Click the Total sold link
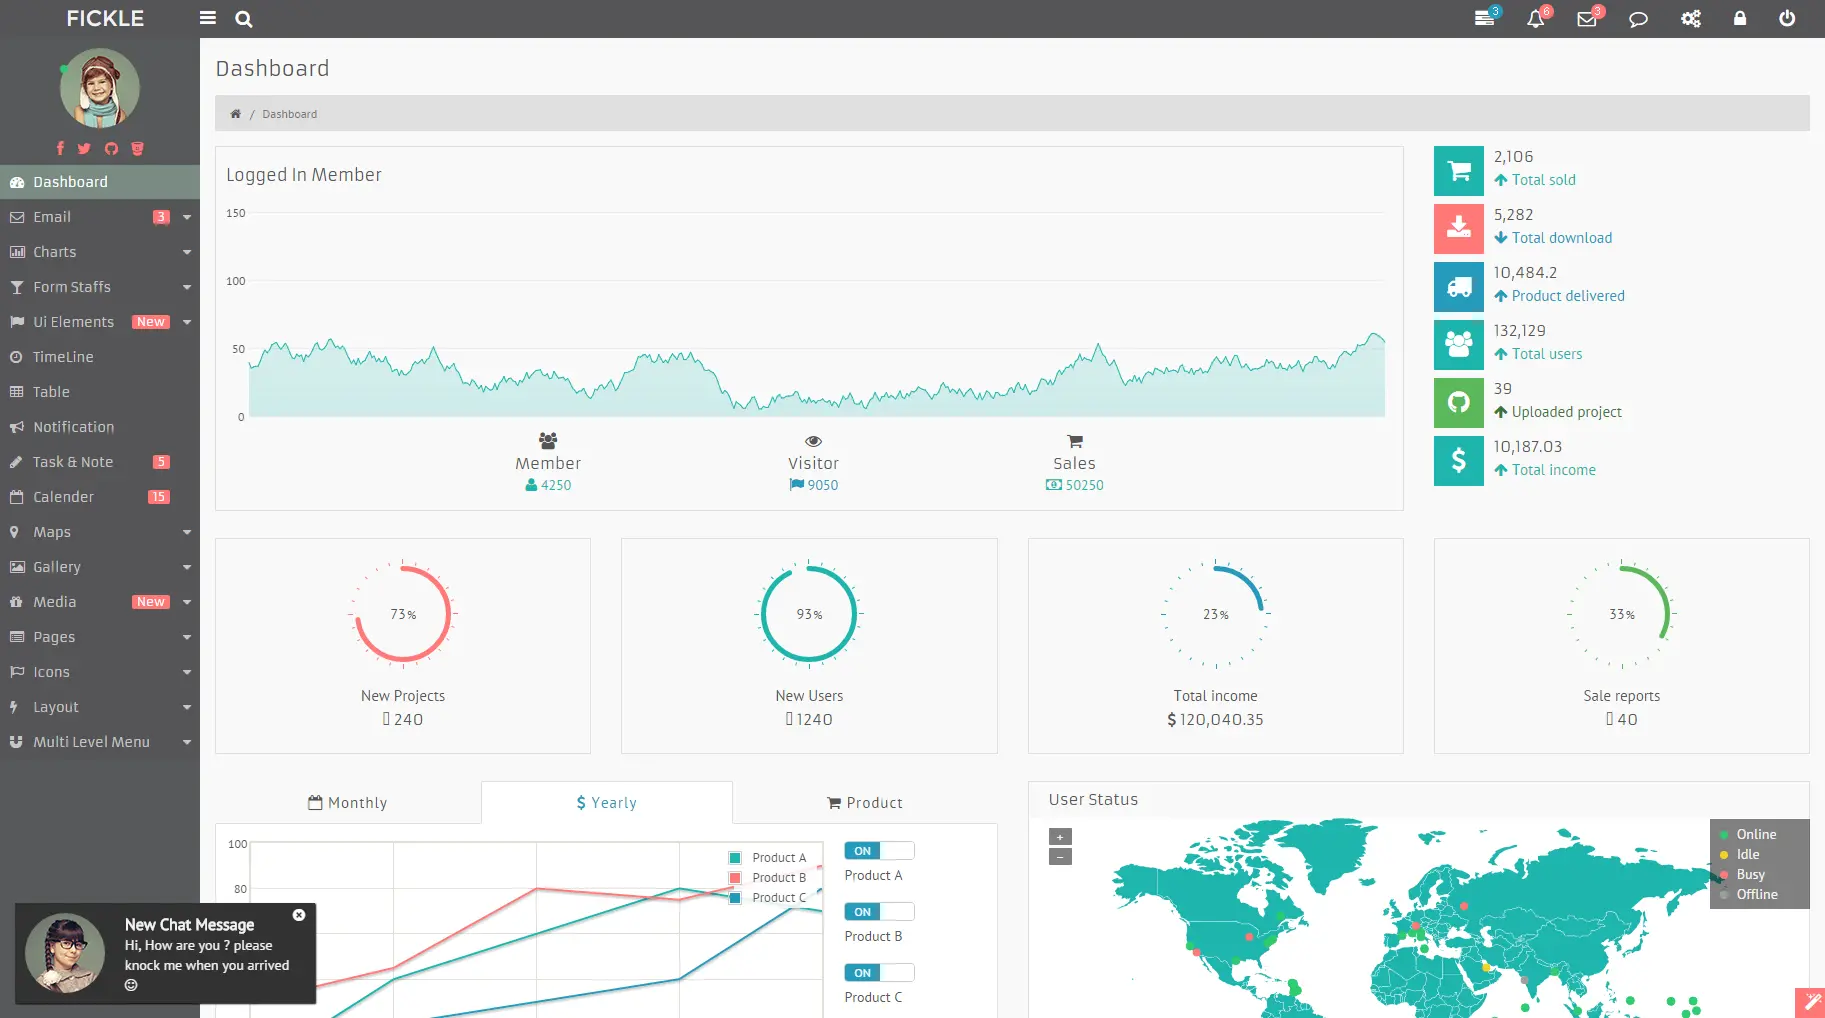 [1535, 180]
